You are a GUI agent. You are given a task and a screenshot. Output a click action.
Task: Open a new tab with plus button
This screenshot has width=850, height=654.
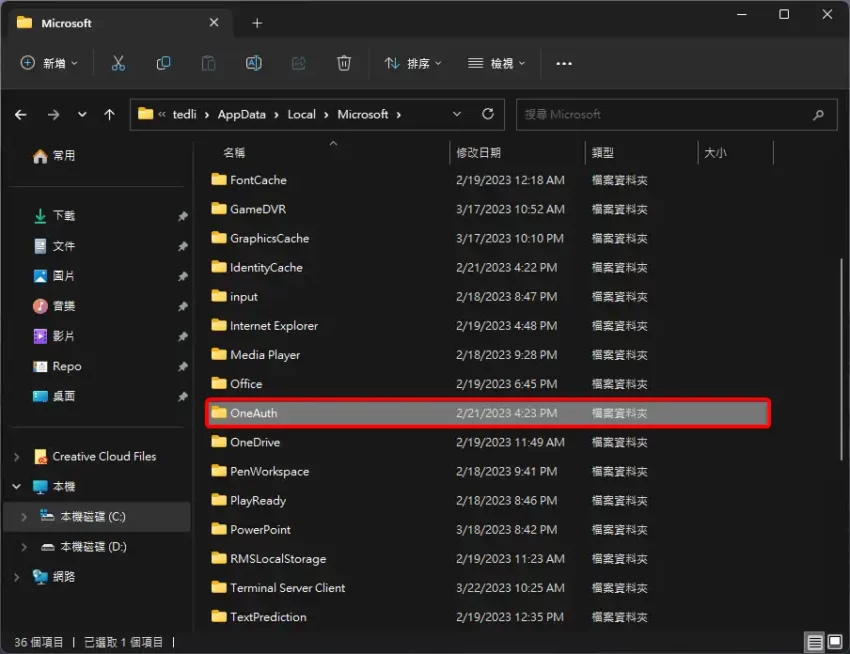click(x=257, y=23)
